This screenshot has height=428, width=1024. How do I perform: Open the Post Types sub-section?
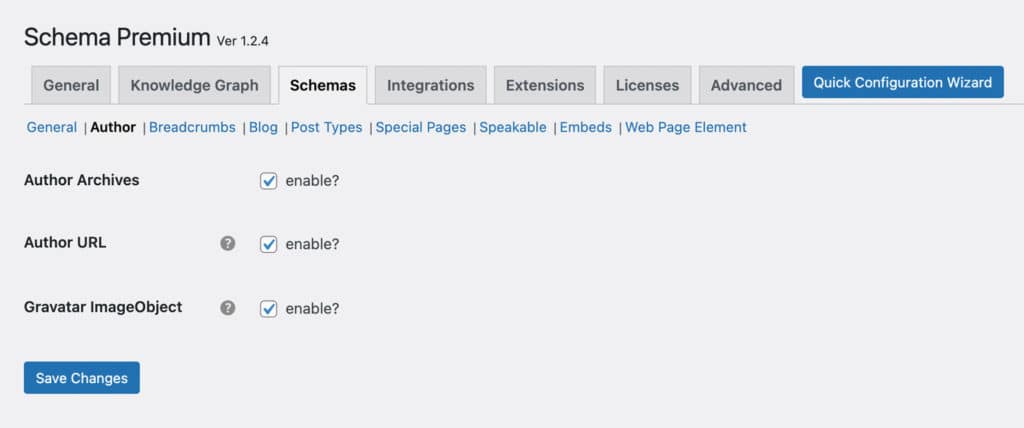(x=327, y=127)
